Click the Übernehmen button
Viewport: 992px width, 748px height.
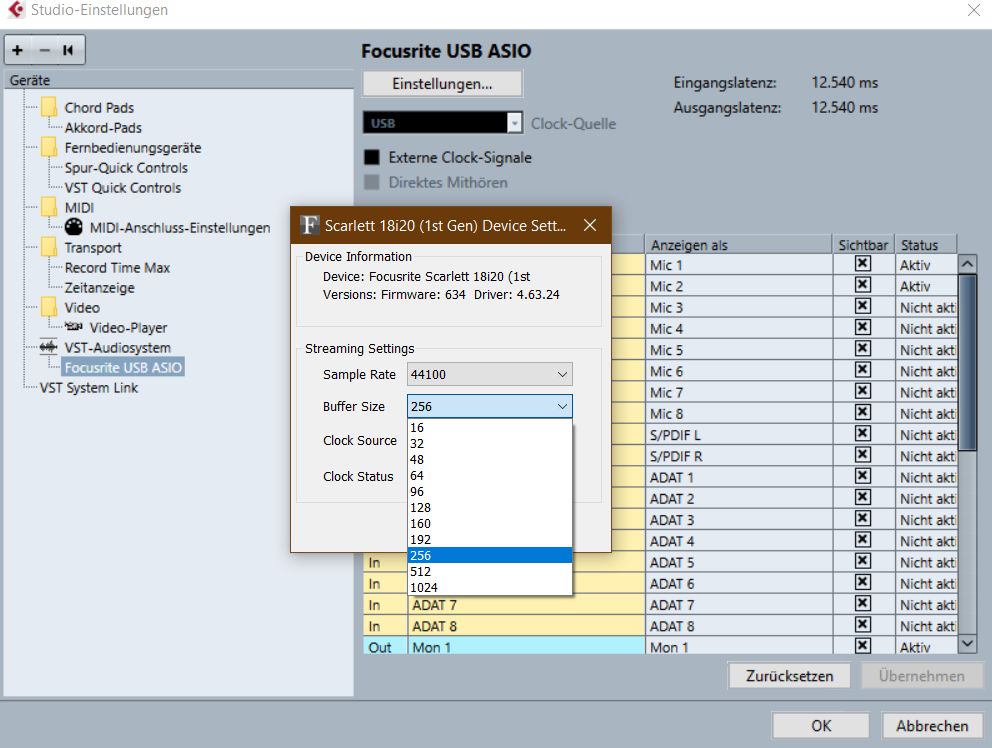pos(922,676)
